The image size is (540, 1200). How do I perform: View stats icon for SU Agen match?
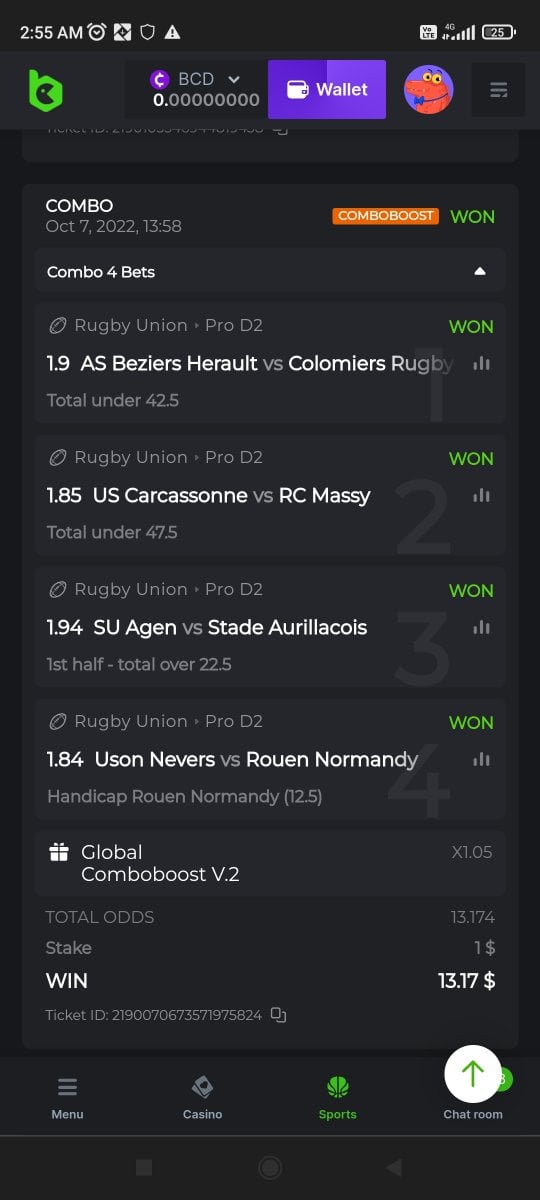482,627
